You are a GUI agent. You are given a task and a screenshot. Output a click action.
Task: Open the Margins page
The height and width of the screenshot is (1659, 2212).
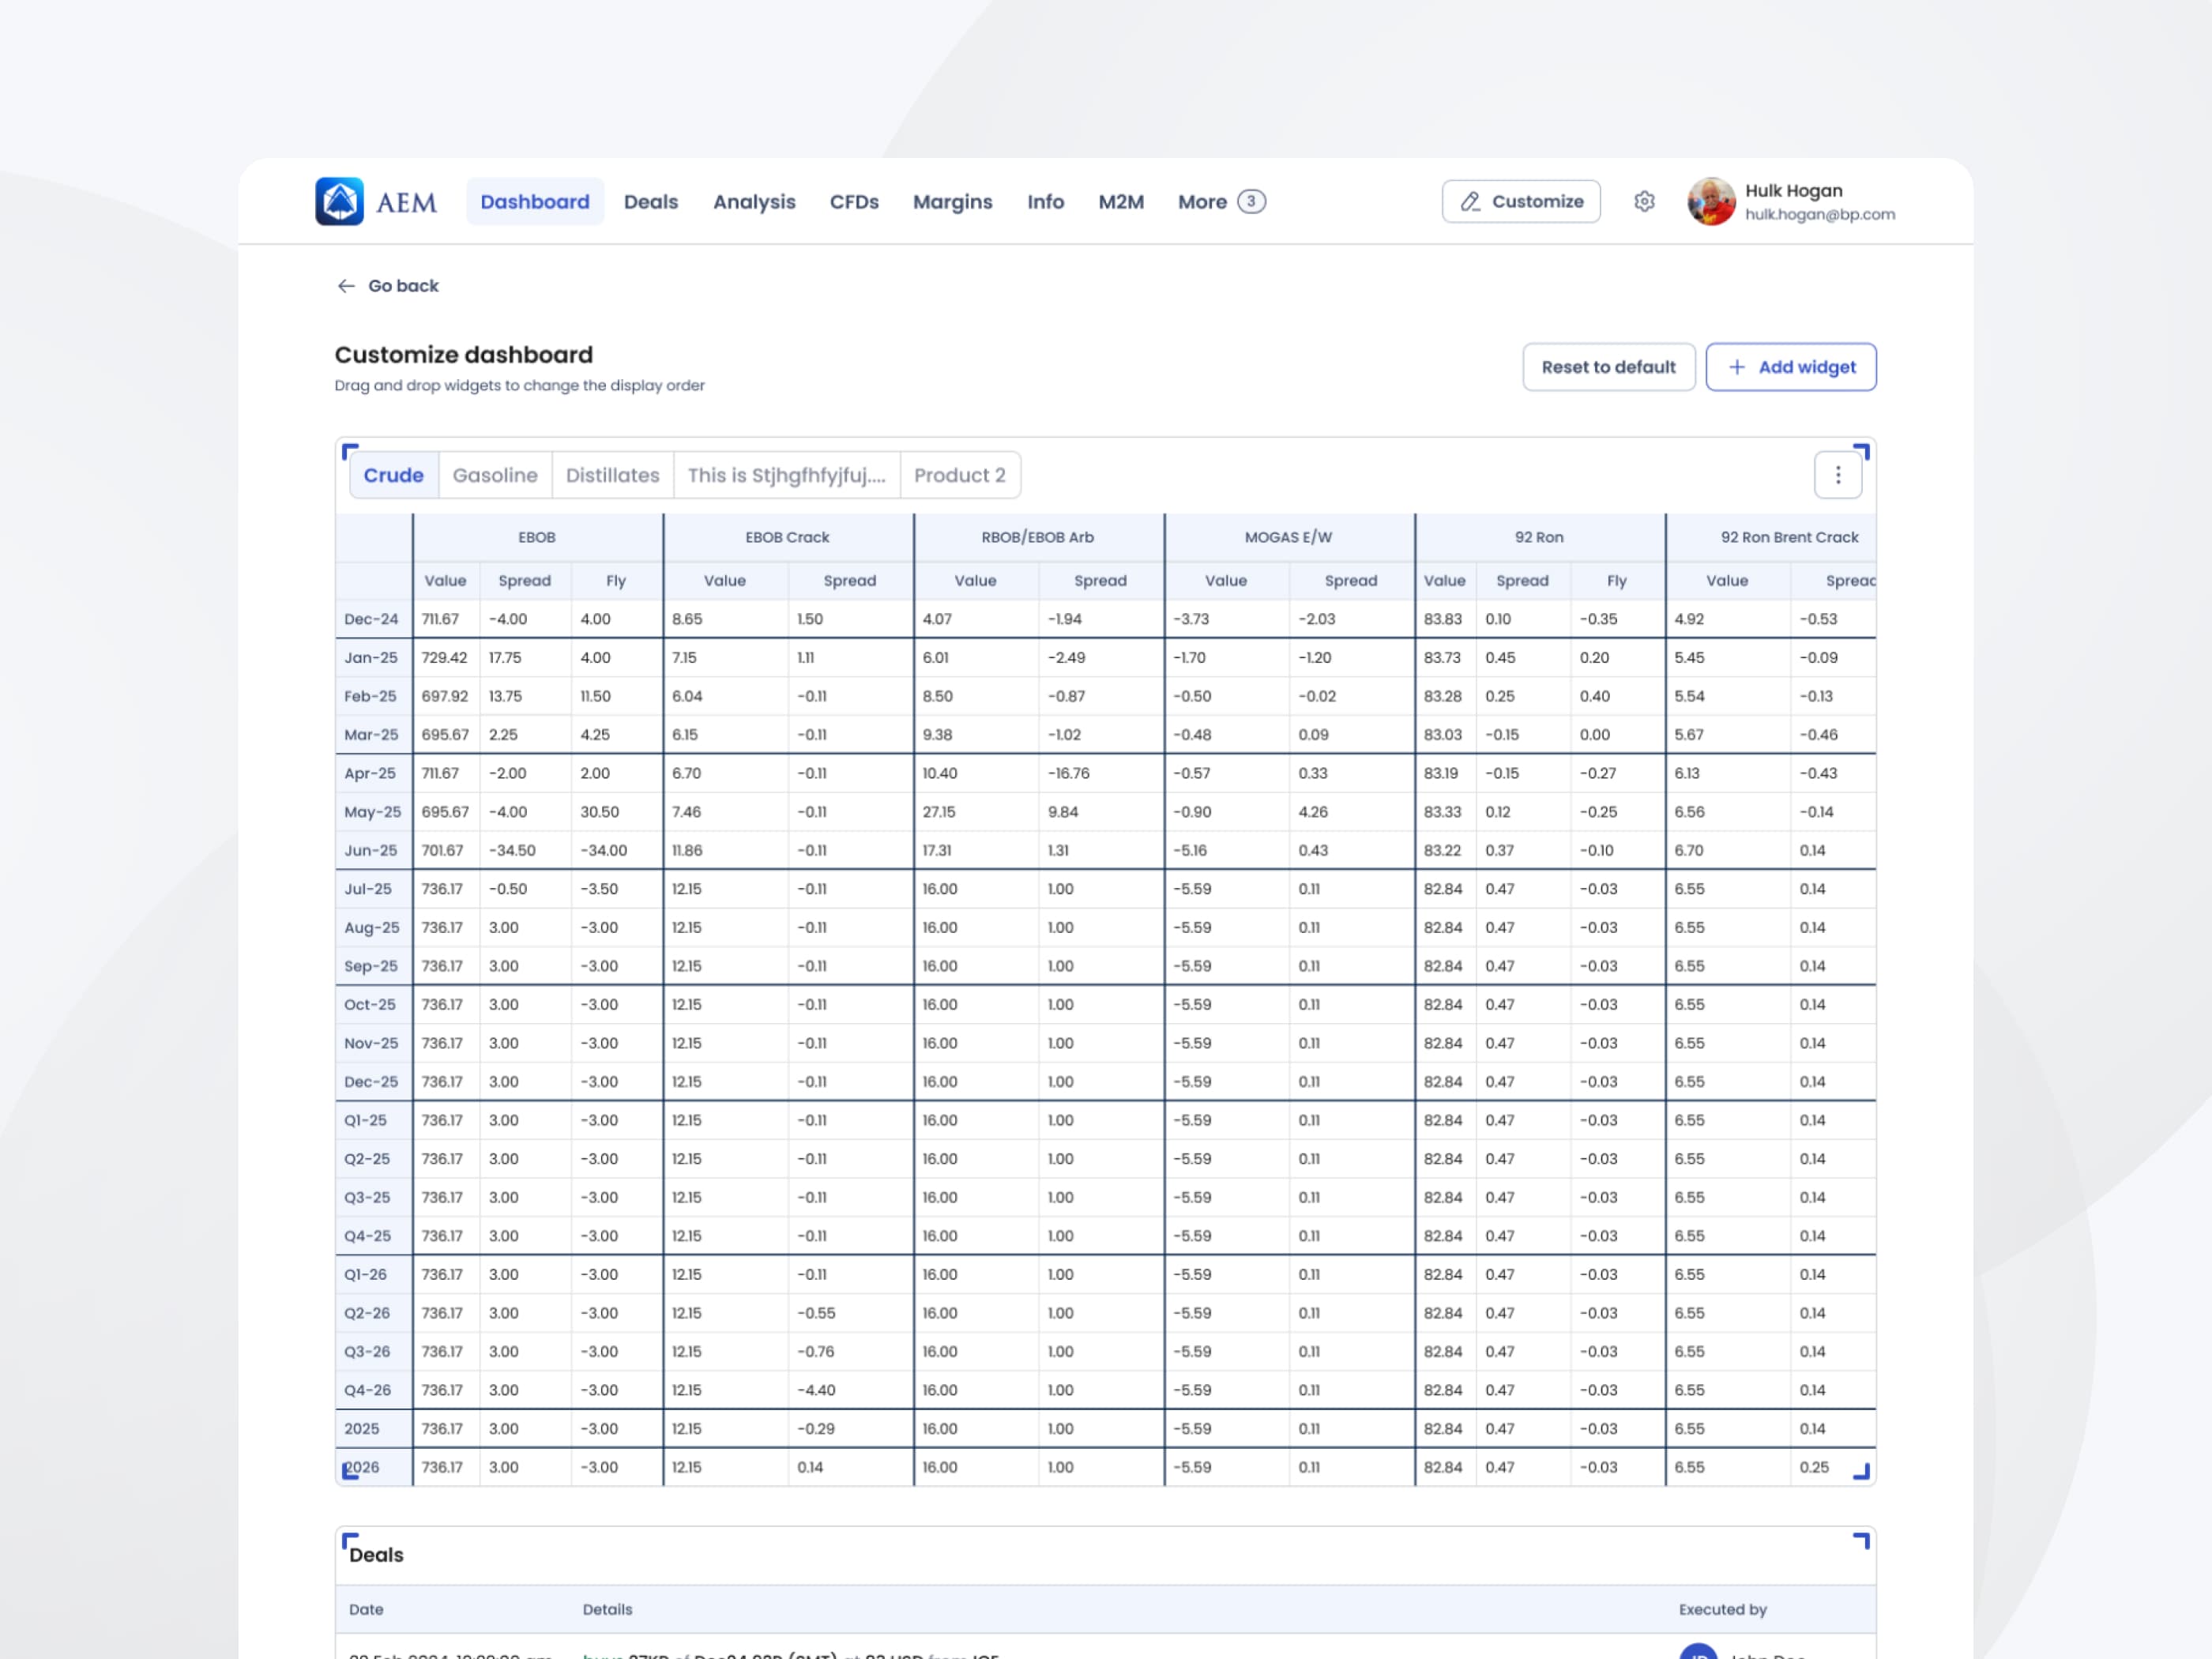pyautogui.click(x=952, y=201)
